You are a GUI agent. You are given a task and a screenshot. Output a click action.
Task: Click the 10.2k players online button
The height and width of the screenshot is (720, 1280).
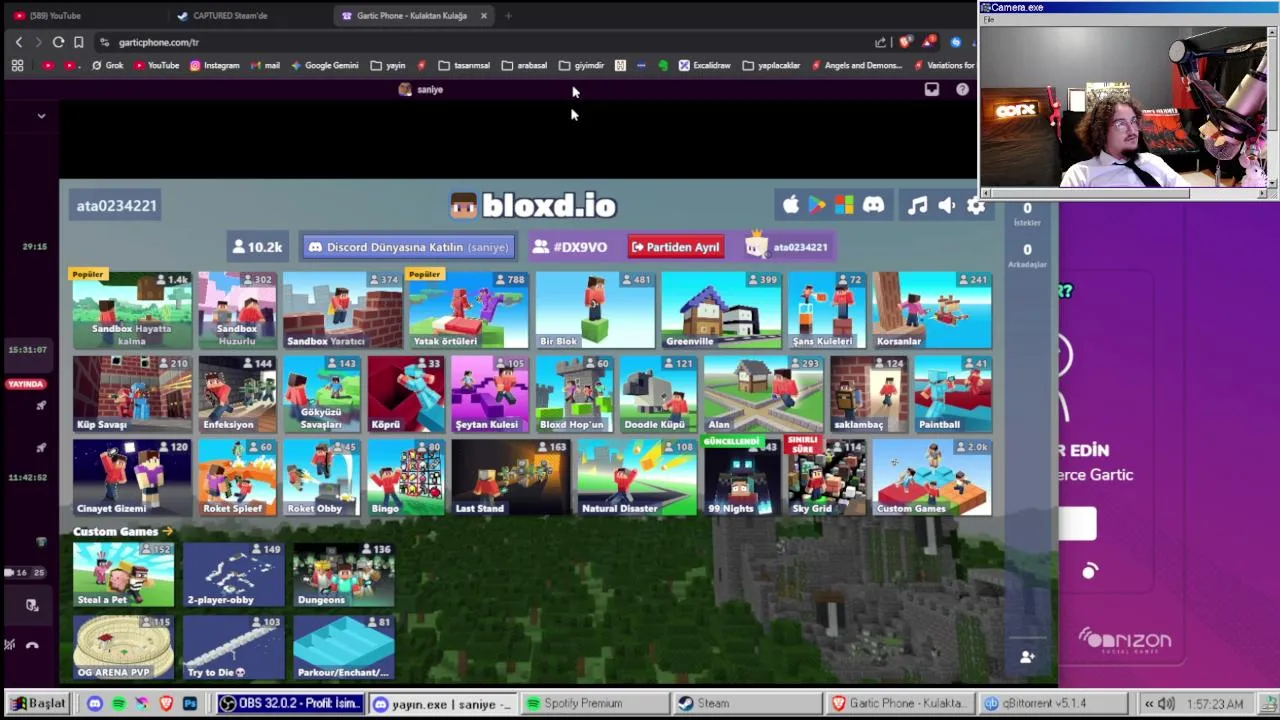(258, 247)
